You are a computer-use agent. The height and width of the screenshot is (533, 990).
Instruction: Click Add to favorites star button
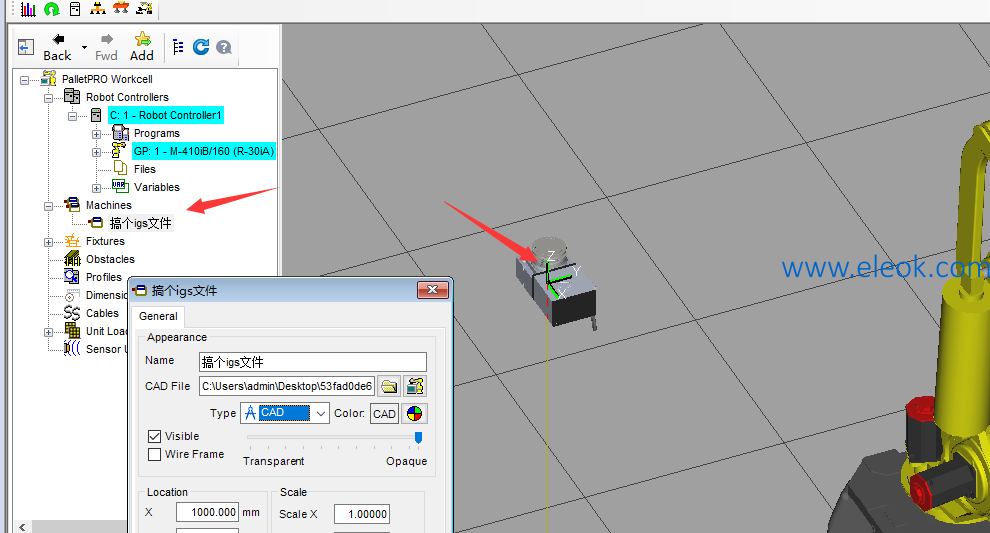(141, 47)
